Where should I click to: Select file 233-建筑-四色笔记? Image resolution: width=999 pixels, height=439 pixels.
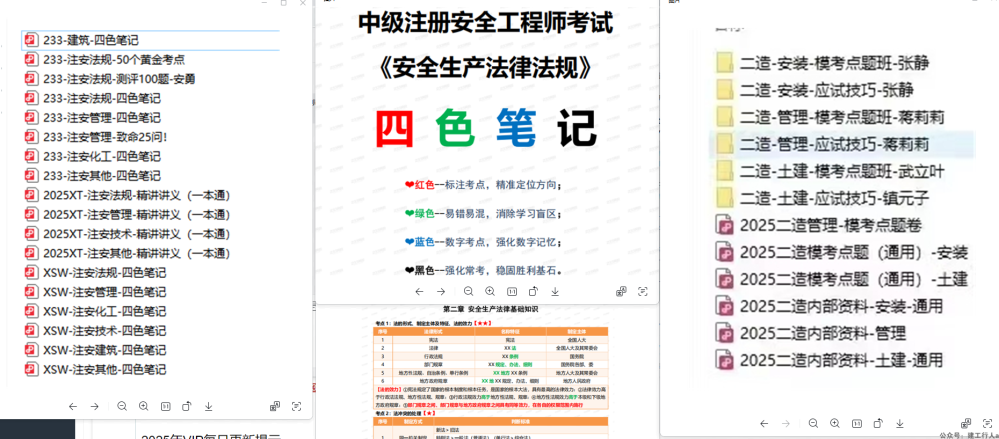(x=151, y=40)
